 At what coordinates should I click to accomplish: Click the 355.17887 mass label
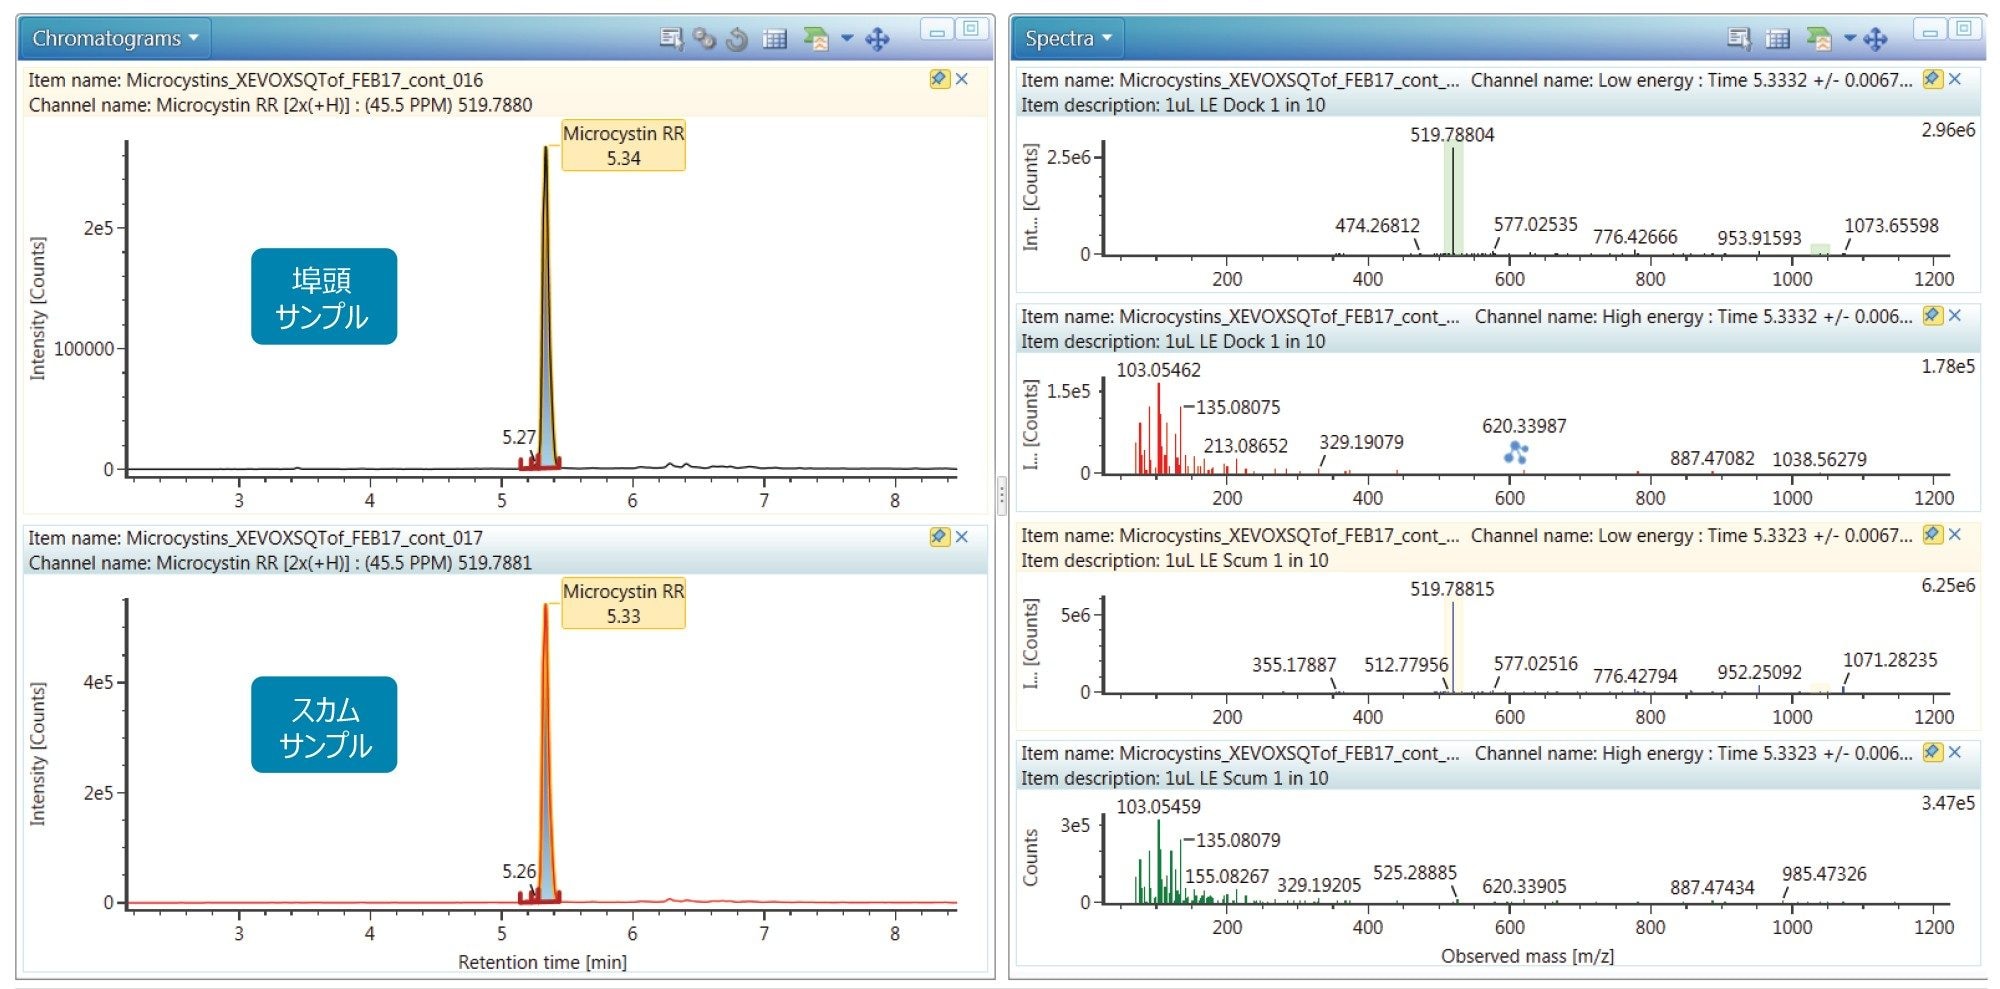(x=1294, y=665)
